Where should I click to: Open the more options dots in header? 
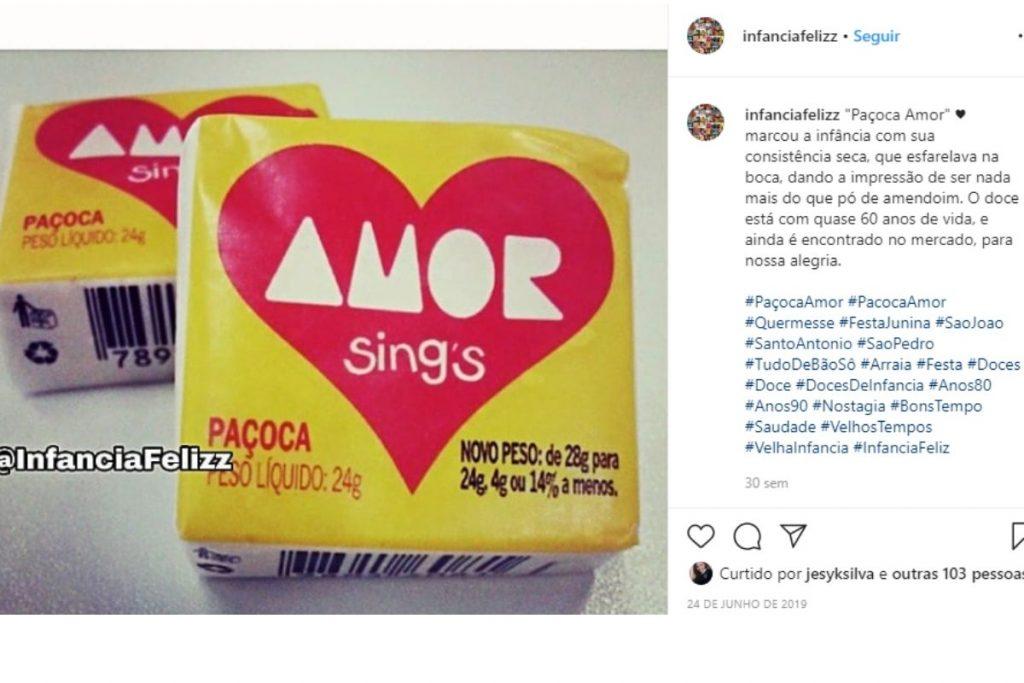click(1020, 36)
